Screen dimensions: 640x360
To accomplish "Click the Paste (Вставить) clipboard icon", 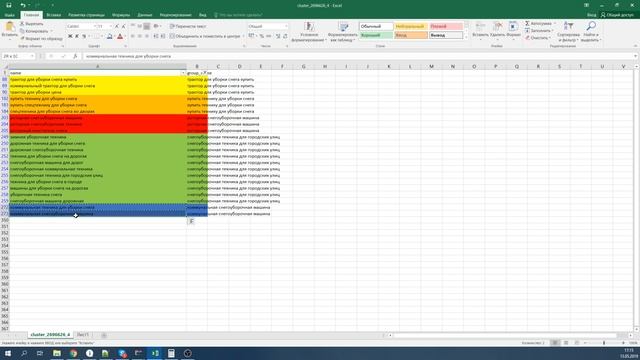I will [9, 27].
